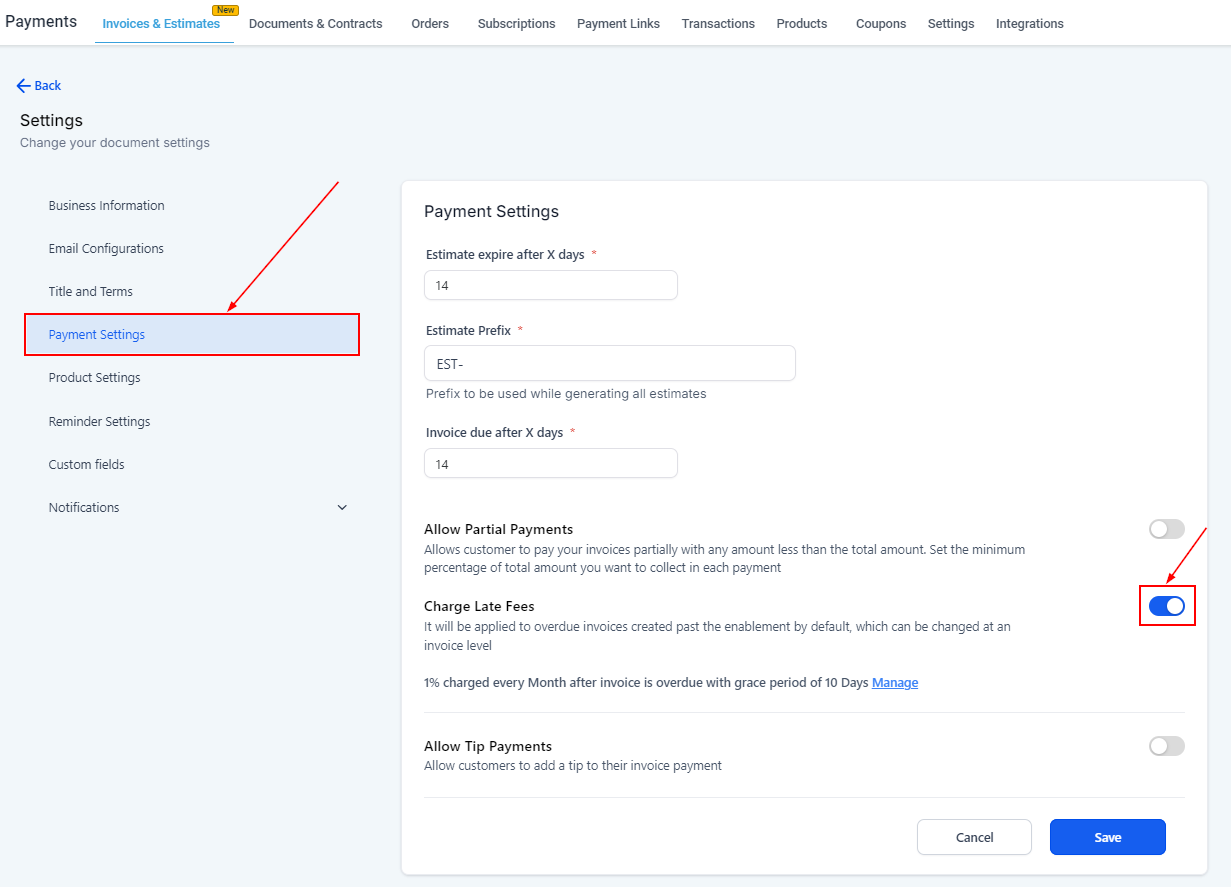
Task: Open the Transactions tab
Action: (x=718, y=23)
